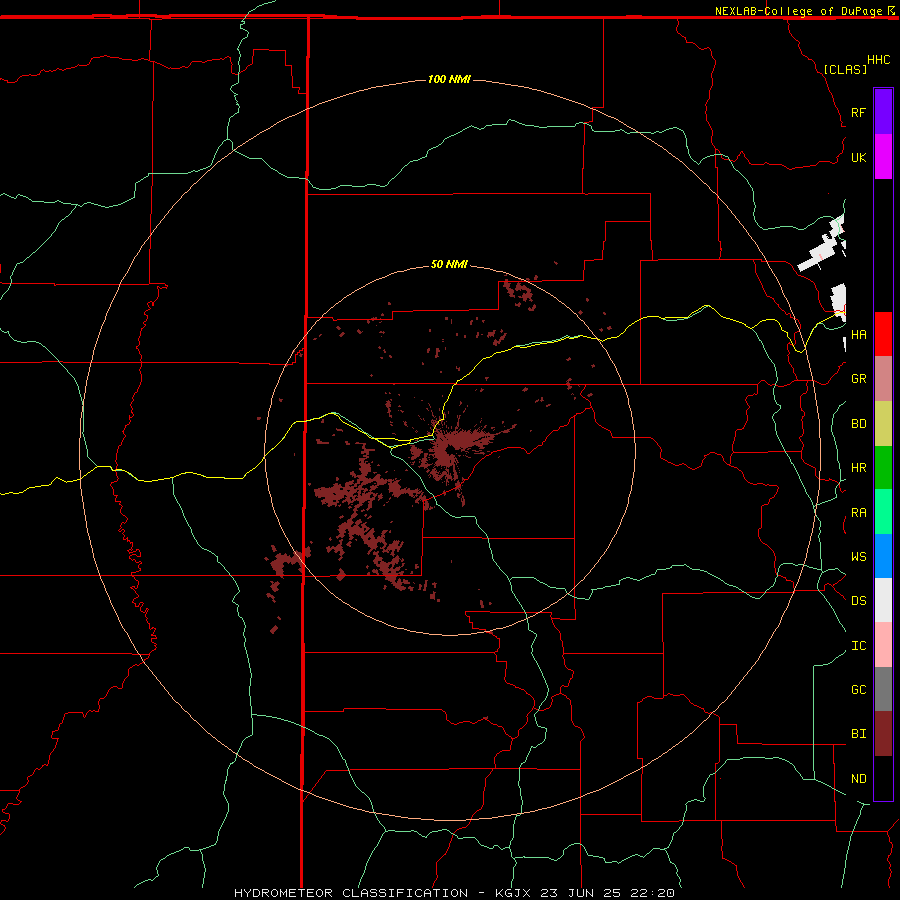900x900 pixels.
Task: Click the 'NEXLAB-College of DuPage' text
Action: [x=798, y=11]
